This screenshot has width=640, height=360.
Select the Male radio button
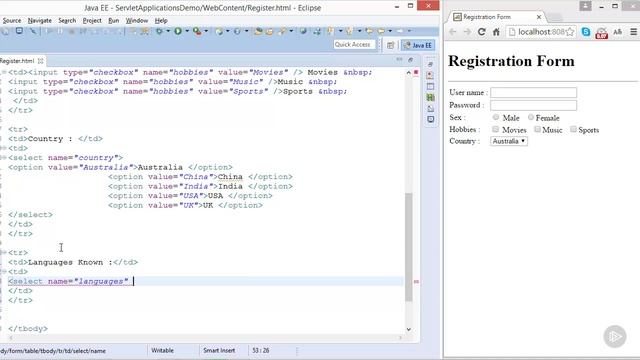point(496,118)
